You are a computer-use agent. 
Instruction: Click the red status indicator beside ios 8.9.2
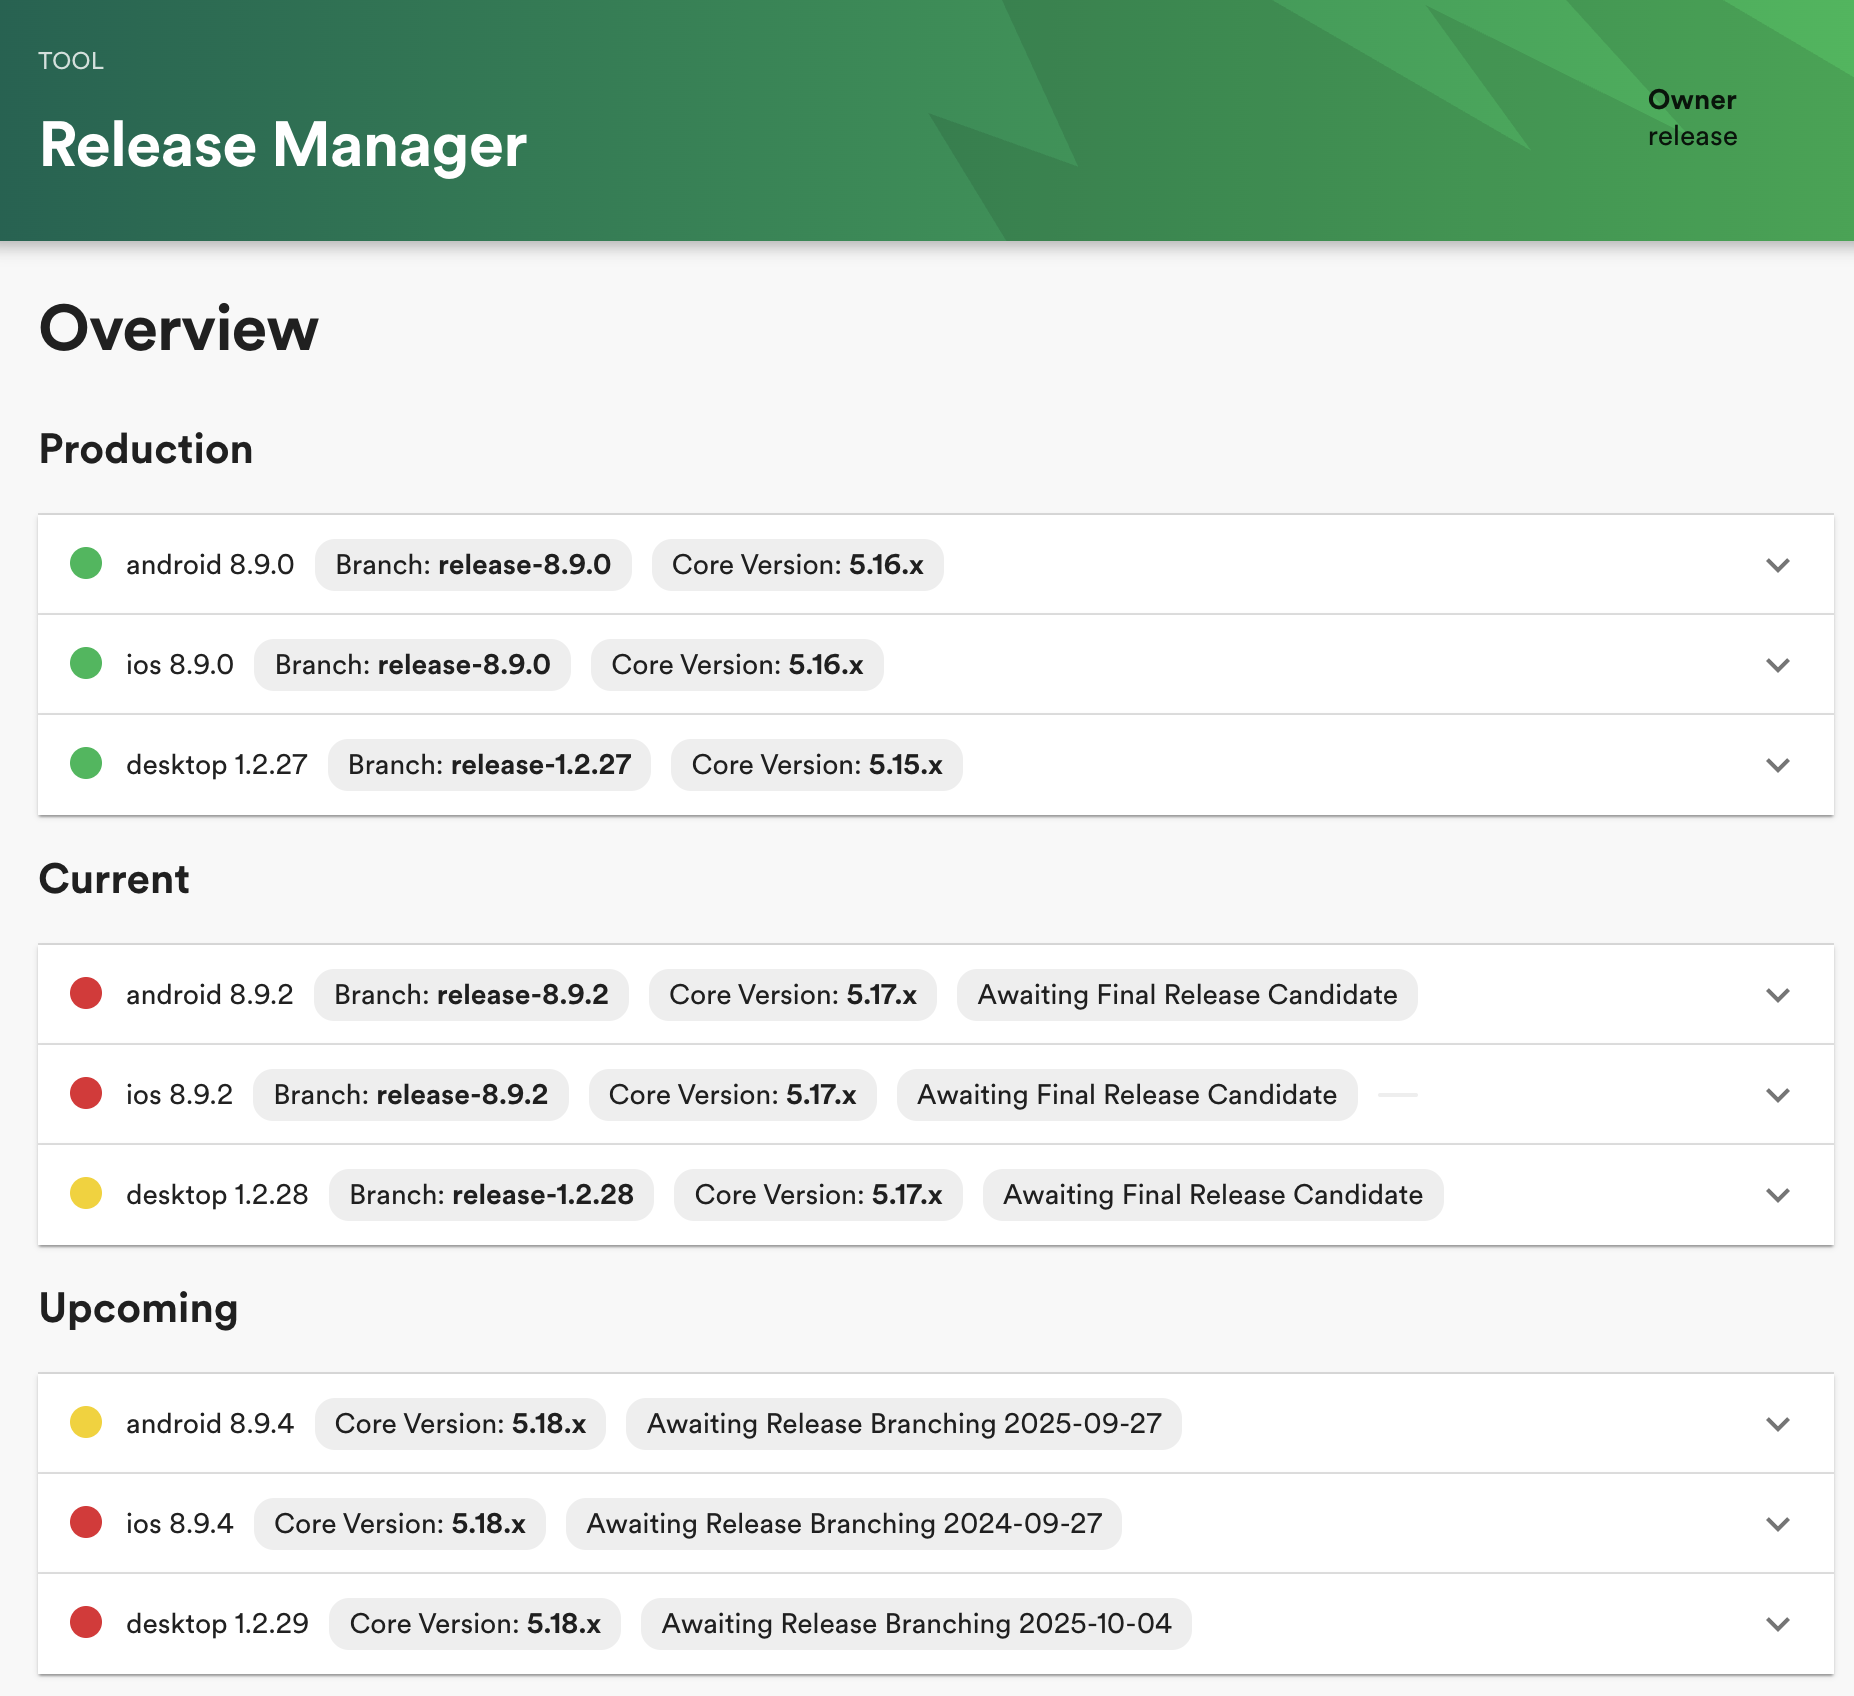(86, 1094)
